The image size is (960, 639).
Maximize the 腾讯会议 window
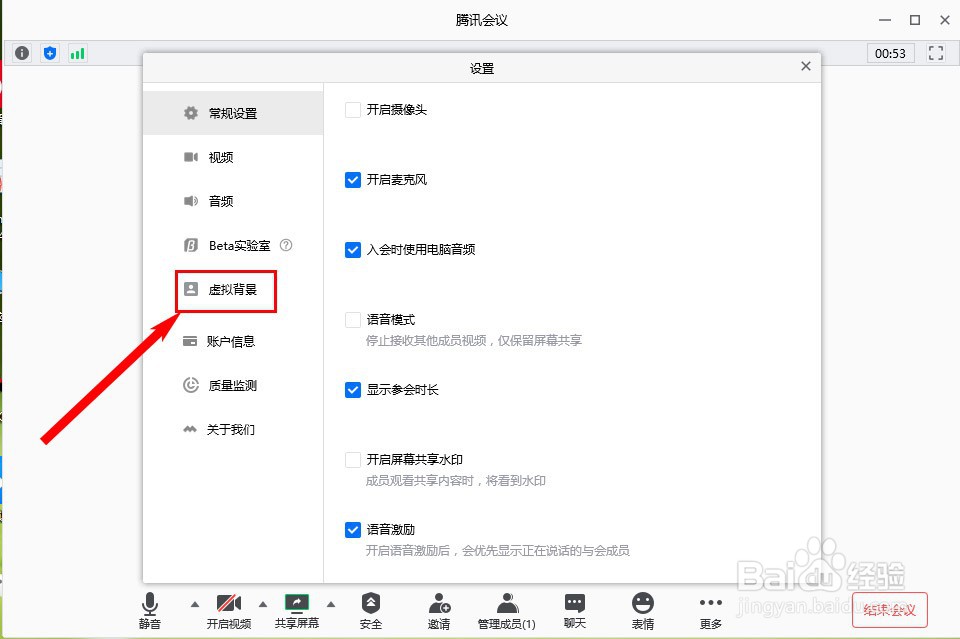pos(915,20)
